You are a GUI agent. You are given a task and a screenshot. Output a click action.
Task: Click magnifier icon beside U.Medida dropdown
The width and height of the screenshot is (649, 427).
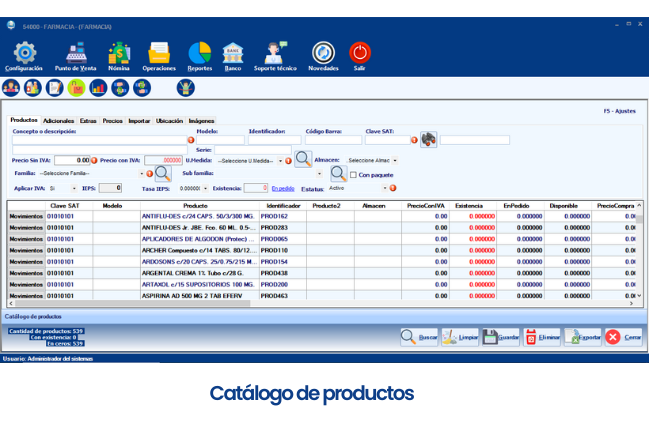point(303,159)
